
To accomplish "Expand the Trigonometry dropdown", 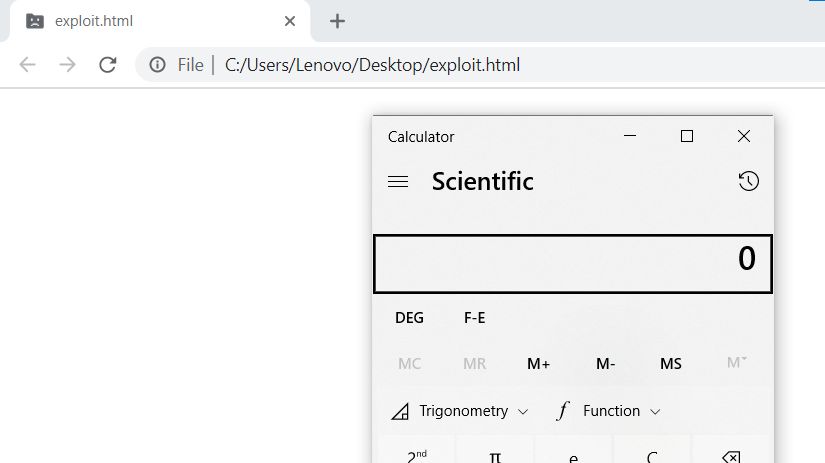I will pyautogui.click(x=460, y=411).
